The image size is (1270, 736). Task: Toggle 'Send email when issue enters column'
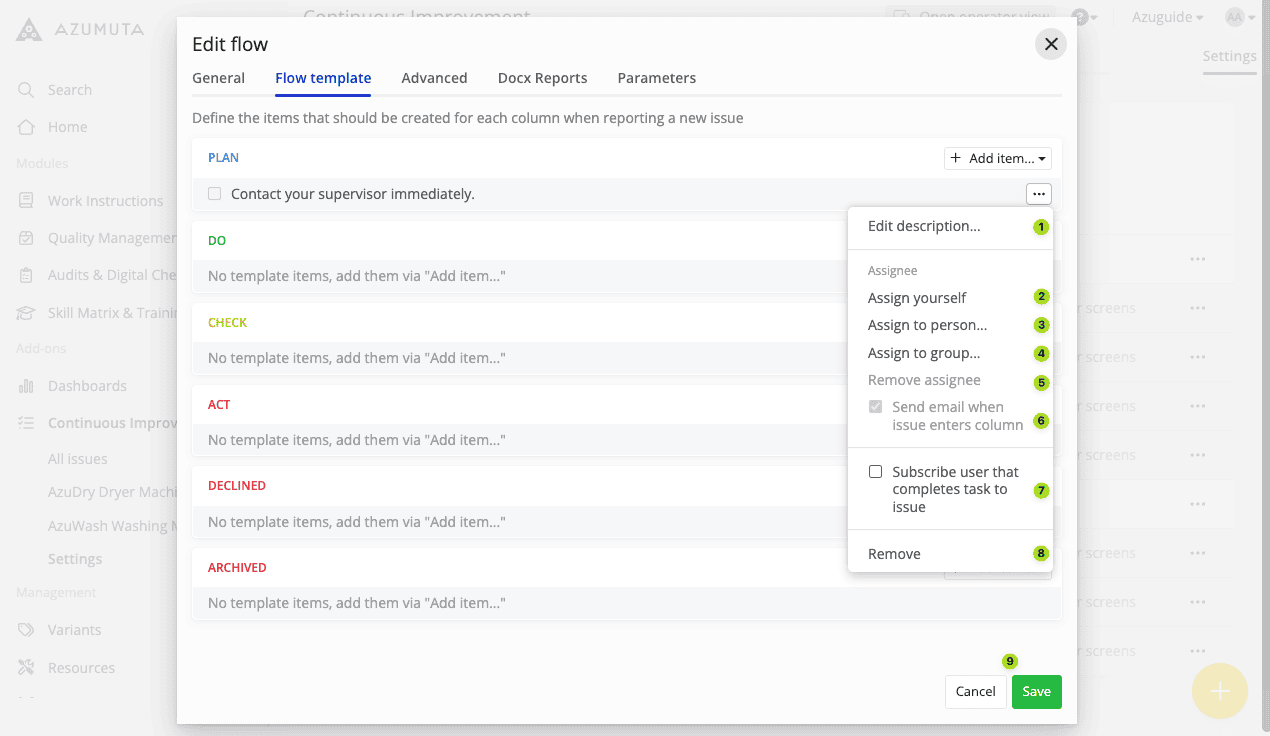point(876,407)
